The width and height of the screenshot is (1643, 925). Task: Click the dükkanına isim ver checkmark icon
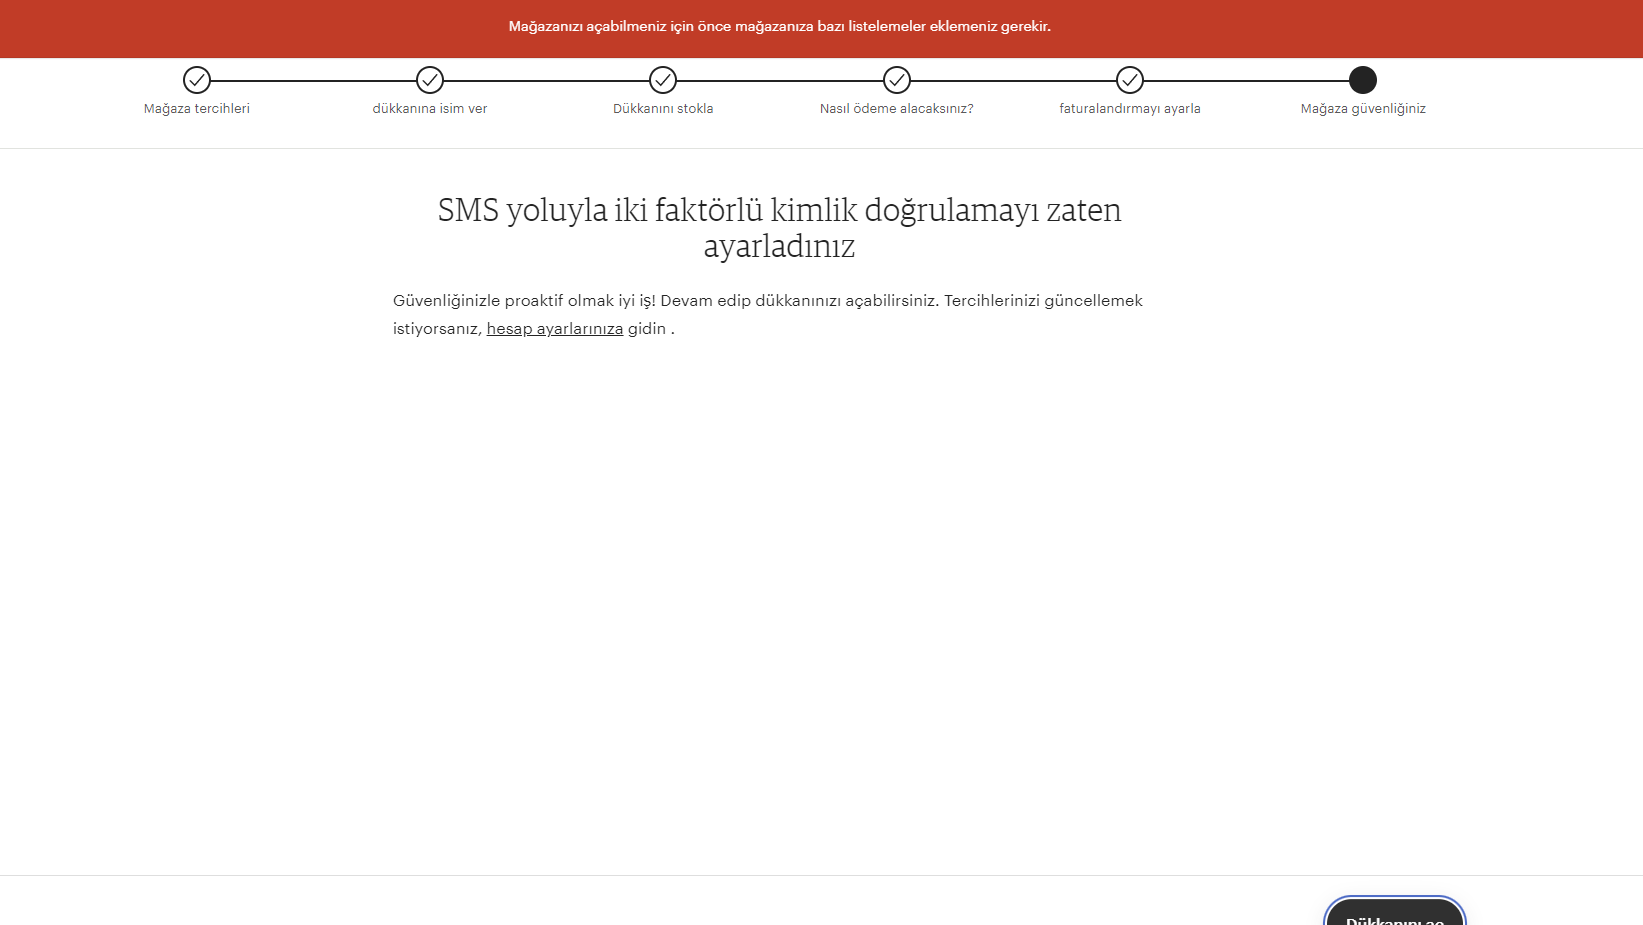(430, 80)
